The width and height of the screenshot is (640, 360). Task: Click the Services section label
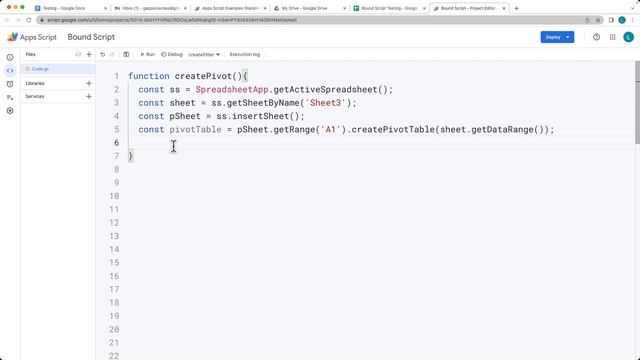tap(35, 96)
